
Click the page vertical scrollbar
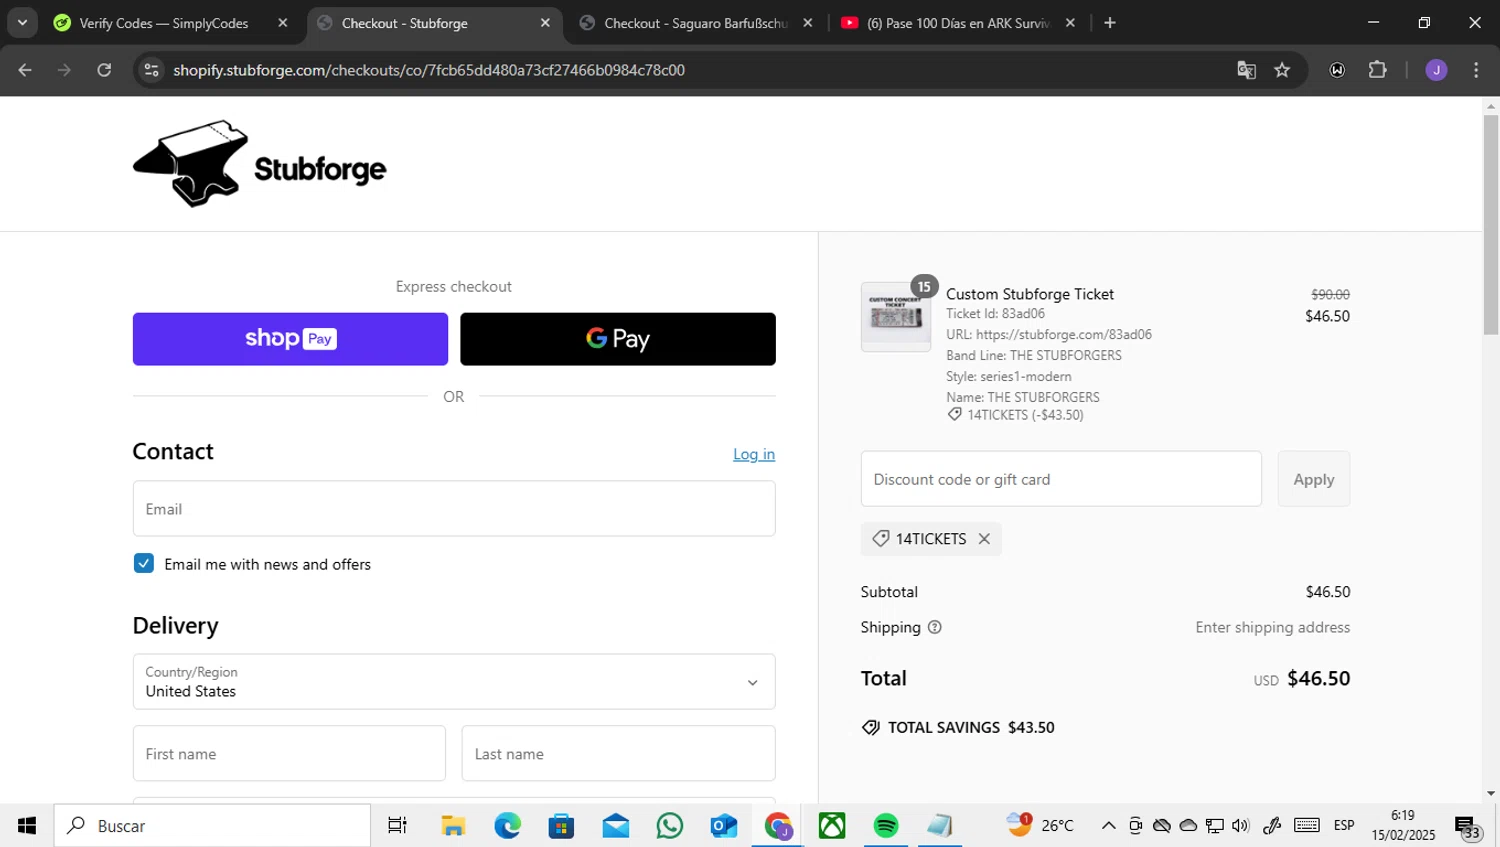coord(1491,225)
